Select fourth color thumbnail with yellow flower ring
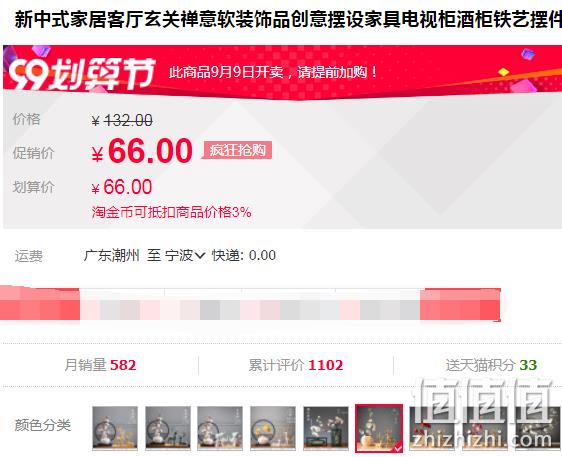This screenshot has width=562, height=457. click(273, 428)
